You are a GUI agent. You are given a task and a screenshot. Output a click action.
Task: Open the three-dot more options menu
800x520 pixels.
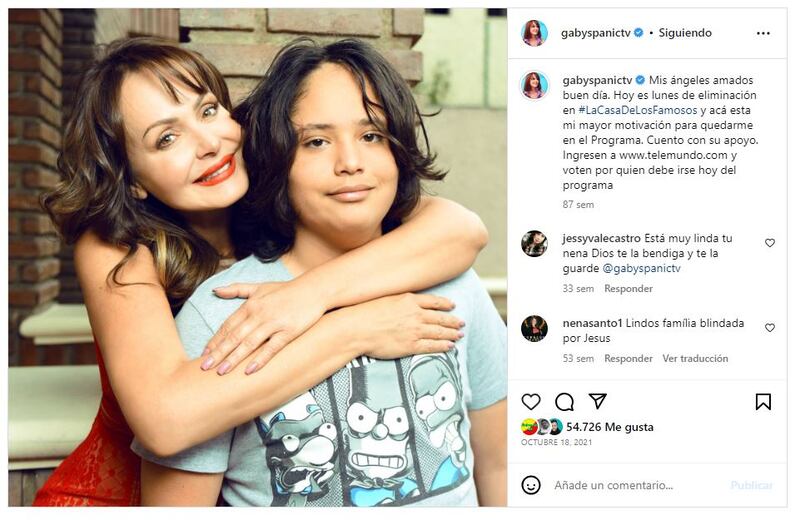coord(763,33)
